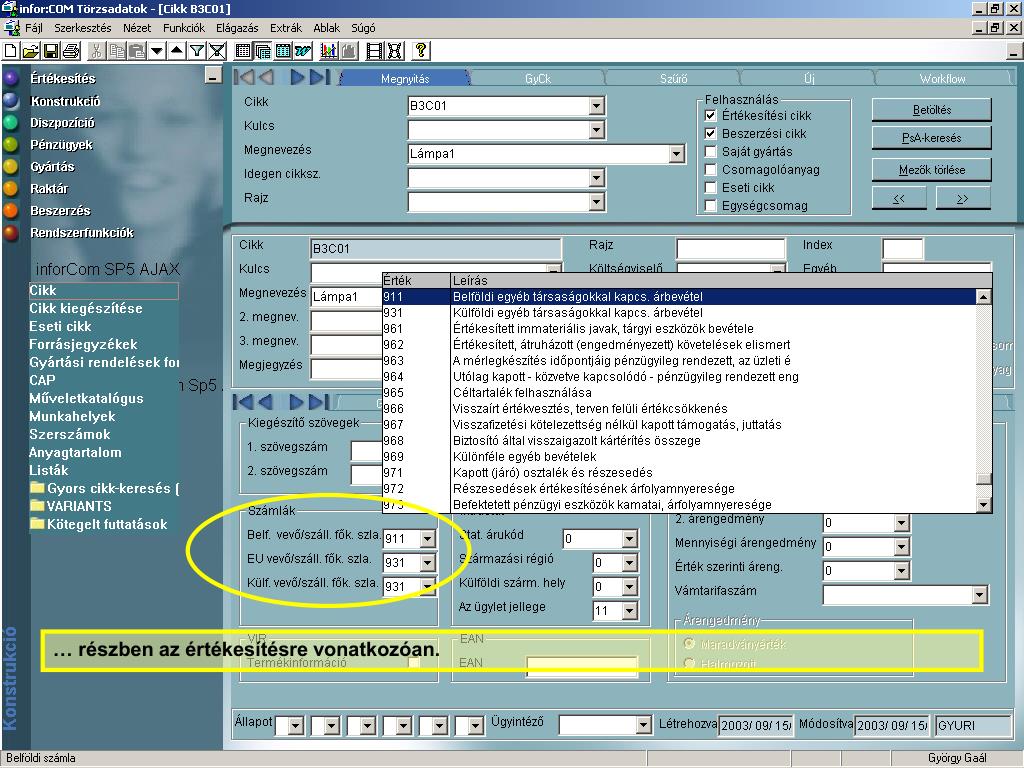Check the Csomagolóanyag checkbox

pyautogui.click(x=711, y=170)
